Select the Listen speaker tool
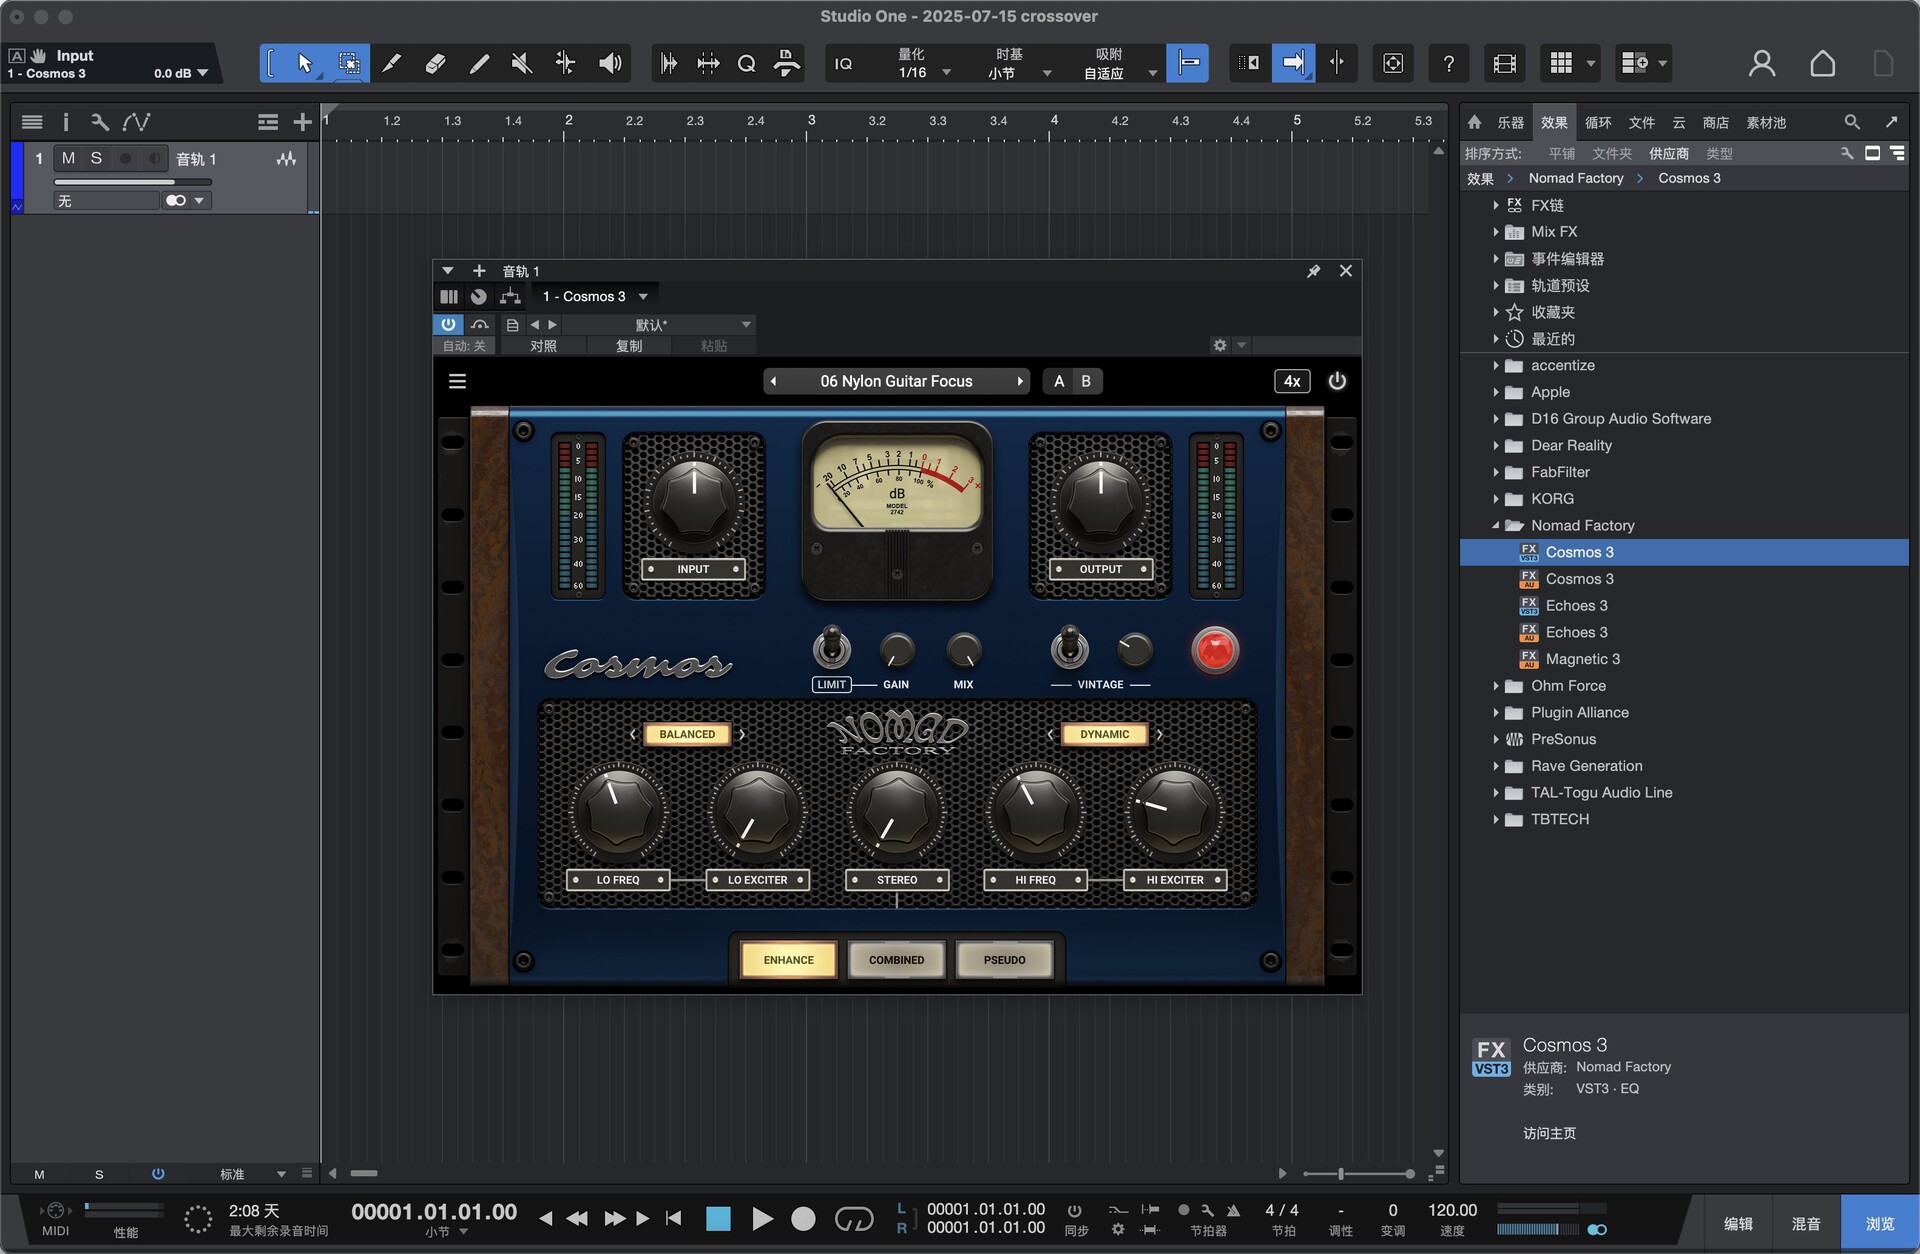The width and height of the screenshot is (1920, 1254). coord(610,64)
